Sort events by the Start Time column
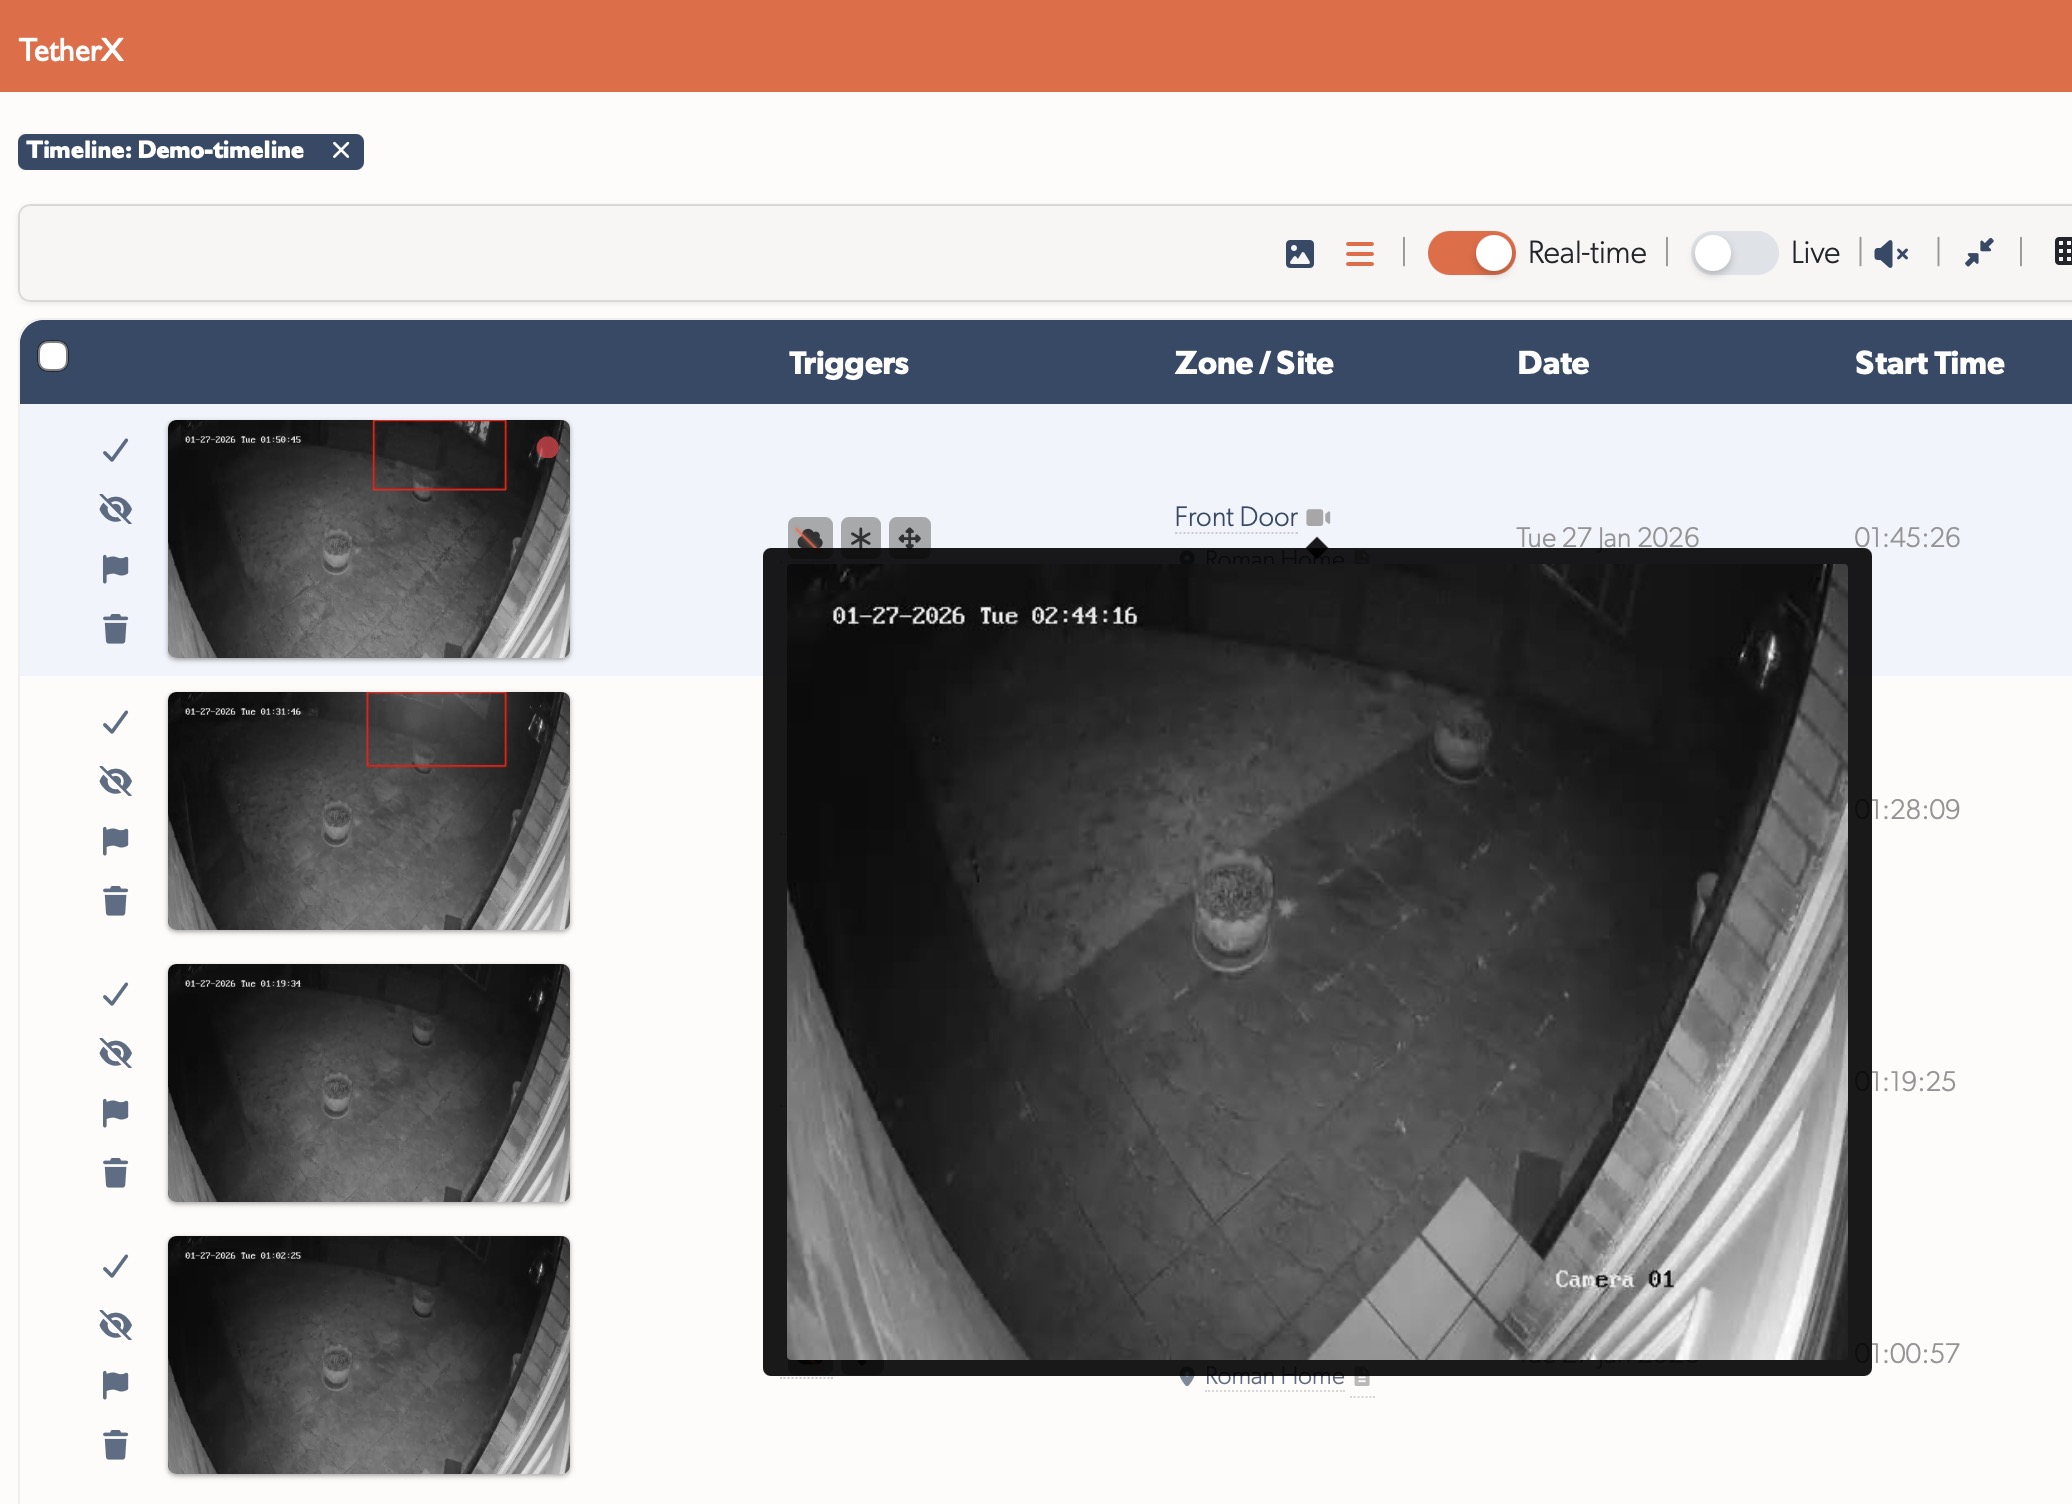The height and width of the screenshot is (1504, 2072). [1929, 363]
